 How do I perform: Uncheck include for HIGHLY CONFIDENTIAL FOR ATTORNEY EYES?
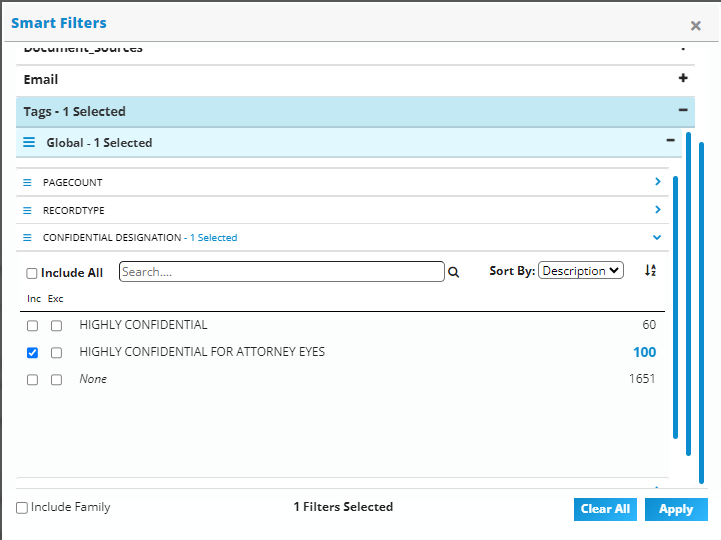[33, 353]
